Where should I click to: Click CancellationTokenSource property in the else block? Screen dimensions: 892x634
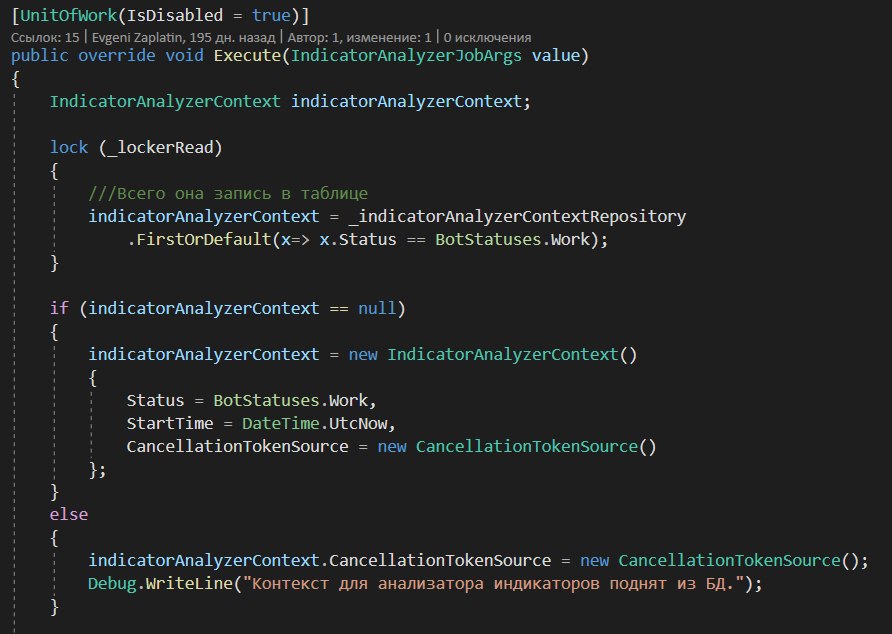pos(440,561)
